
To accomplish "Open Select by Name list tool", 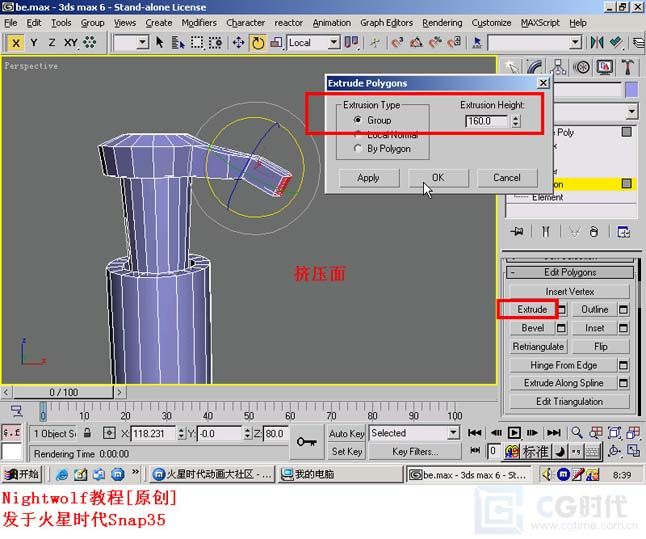I will coord(178,42).
